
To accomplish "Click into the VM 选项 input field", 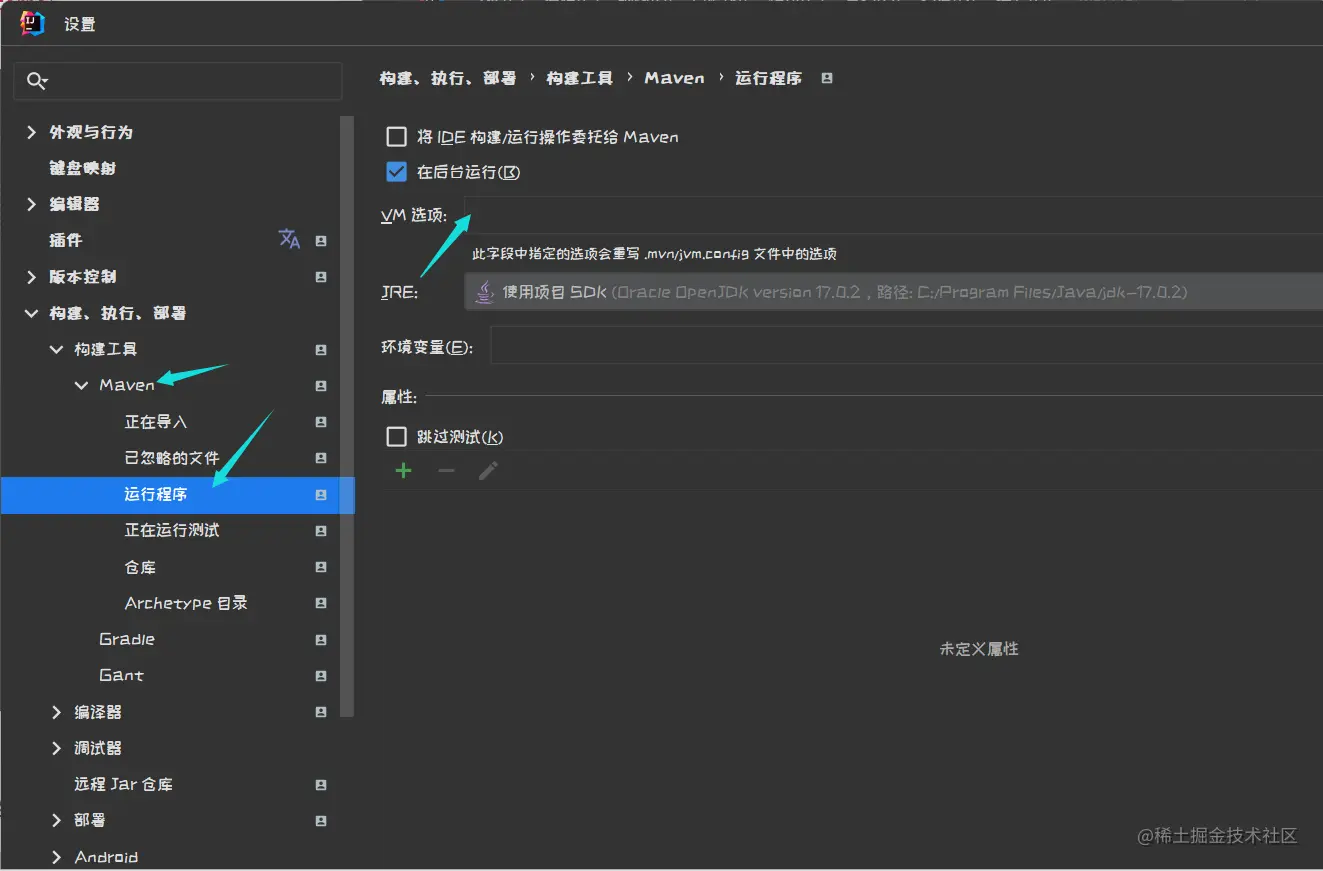I will (x=894, y=215).
